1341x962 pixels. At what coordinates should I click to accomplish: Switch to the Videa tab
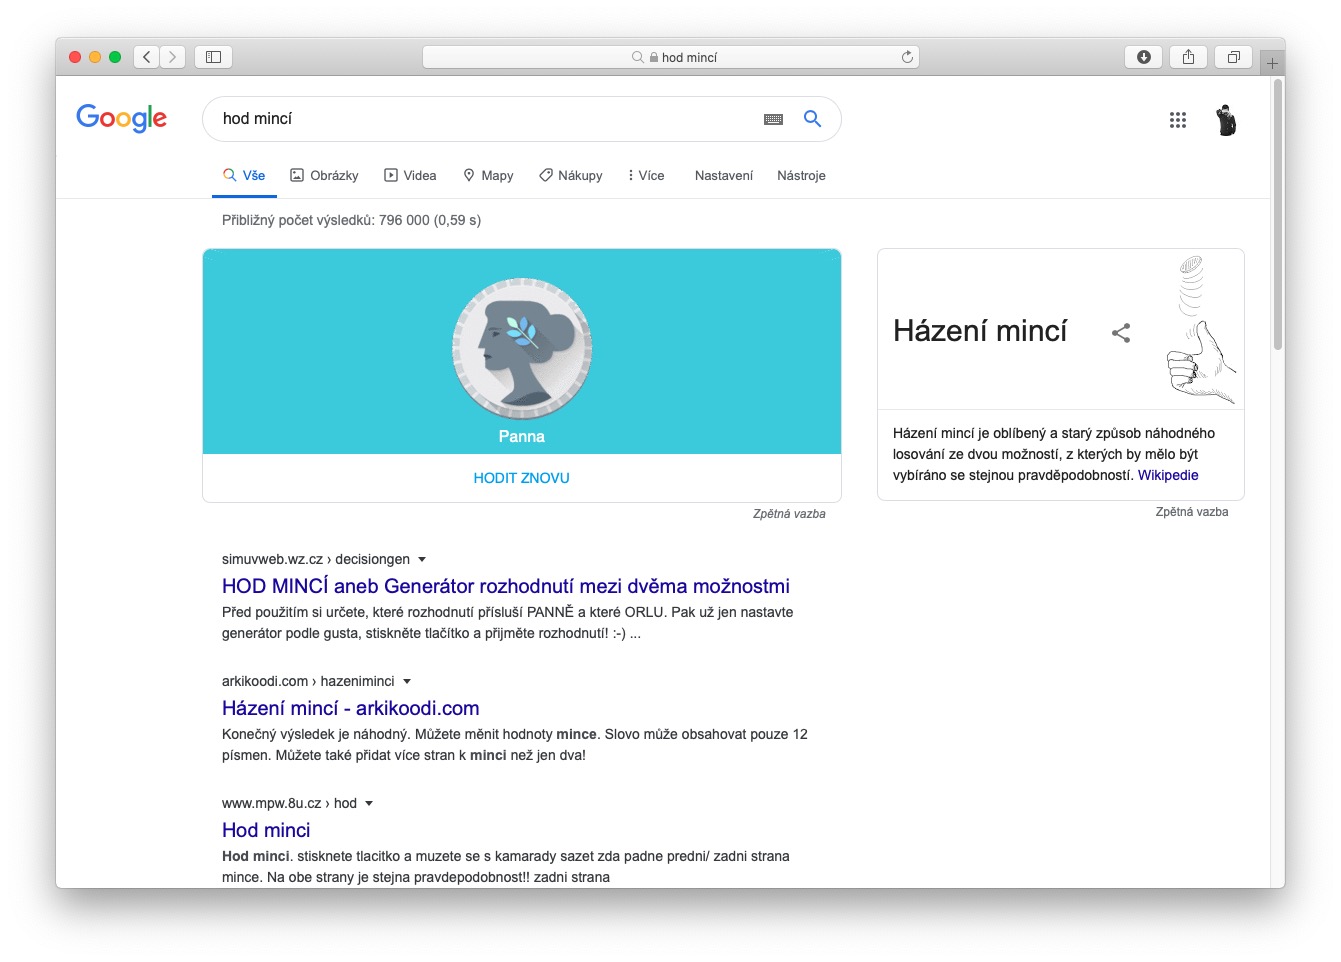(410, 175)
